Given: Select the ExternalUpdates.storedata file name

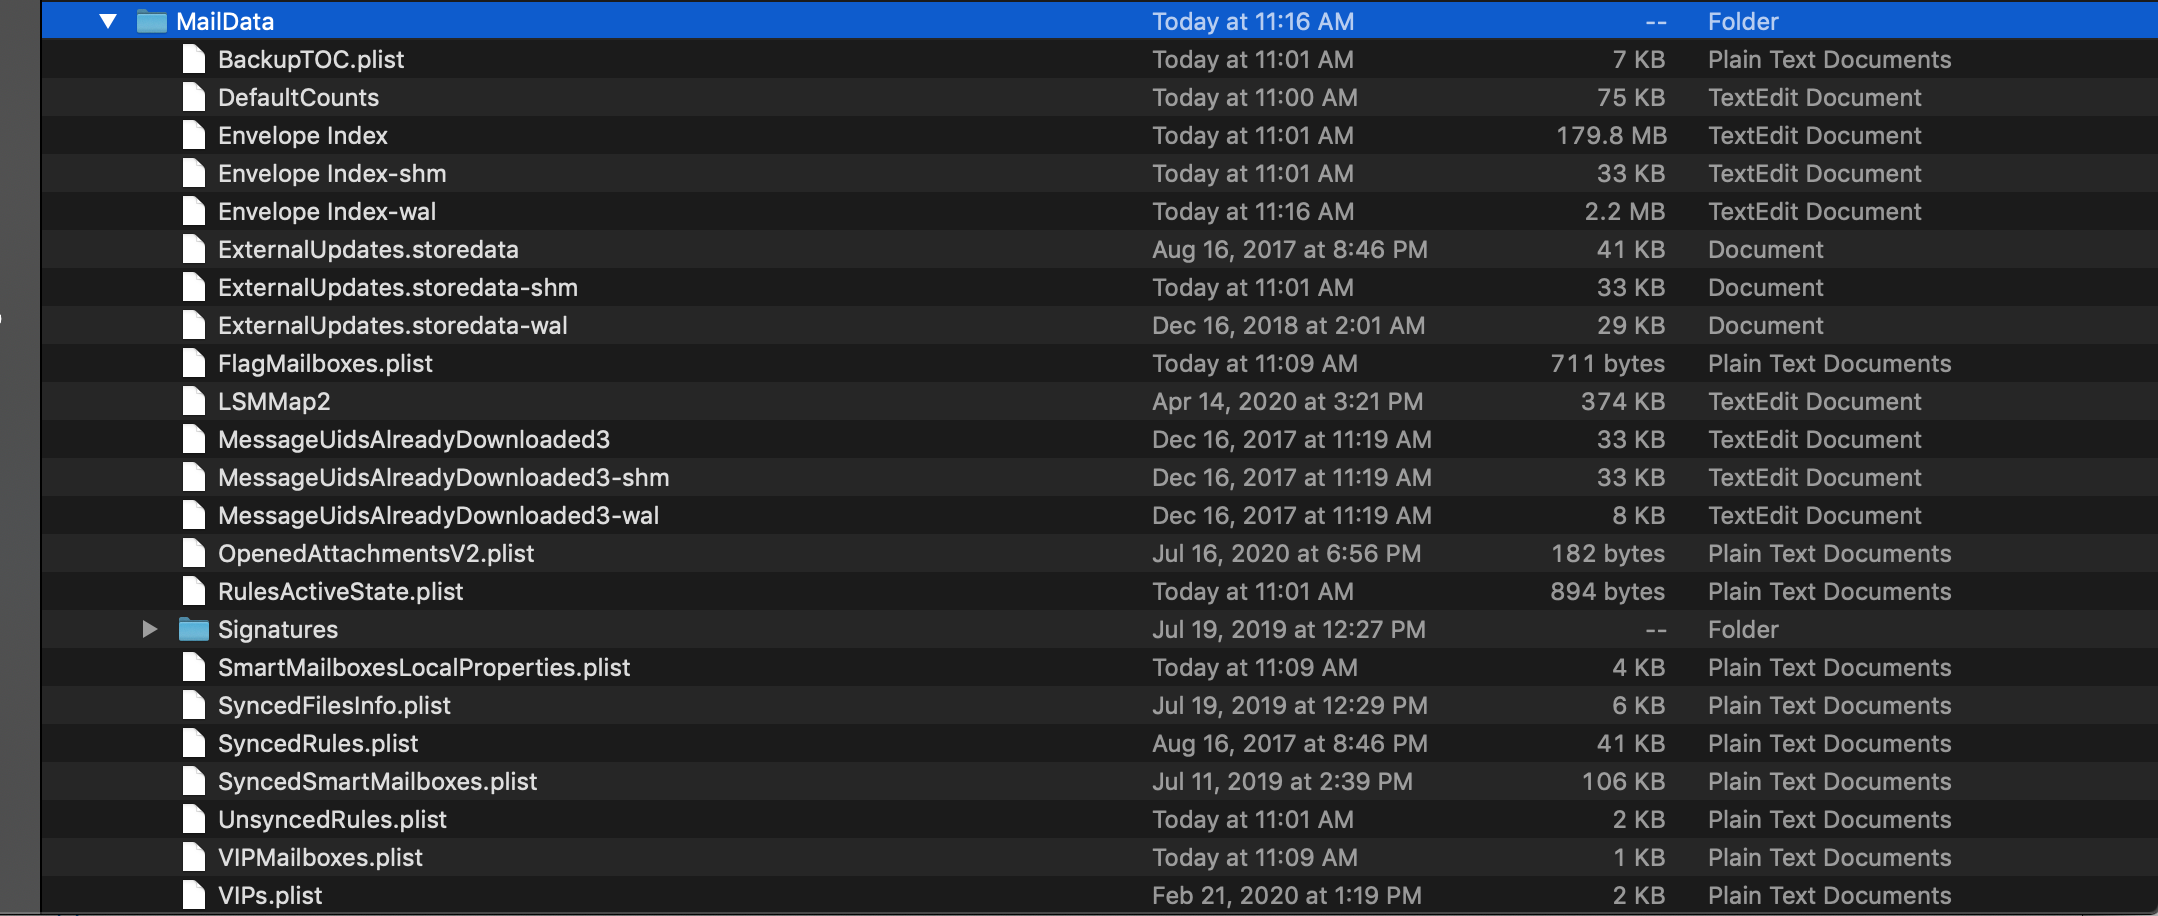Looking at the screenshot, I should coord(368,249).
